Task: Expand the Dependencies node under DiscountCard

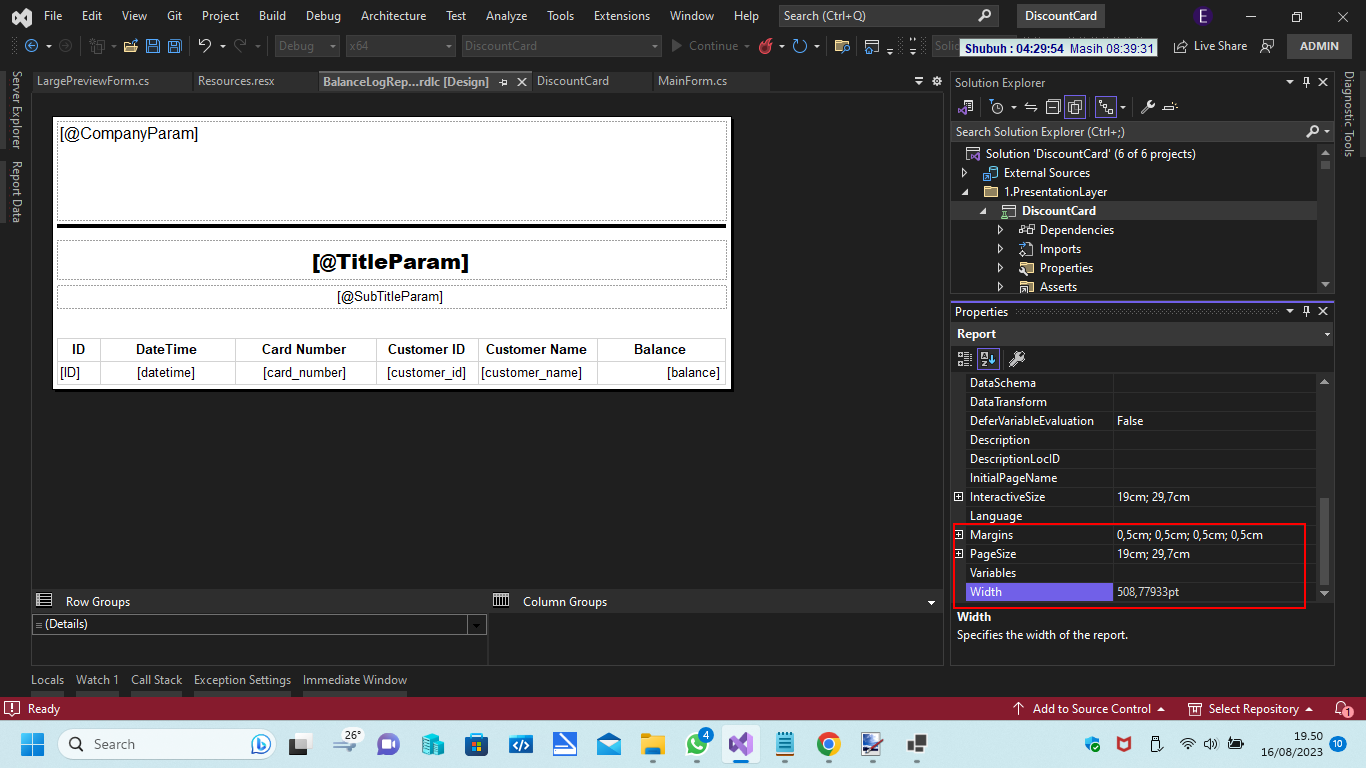Action: pyautogui.click(x=1000, y=229)
